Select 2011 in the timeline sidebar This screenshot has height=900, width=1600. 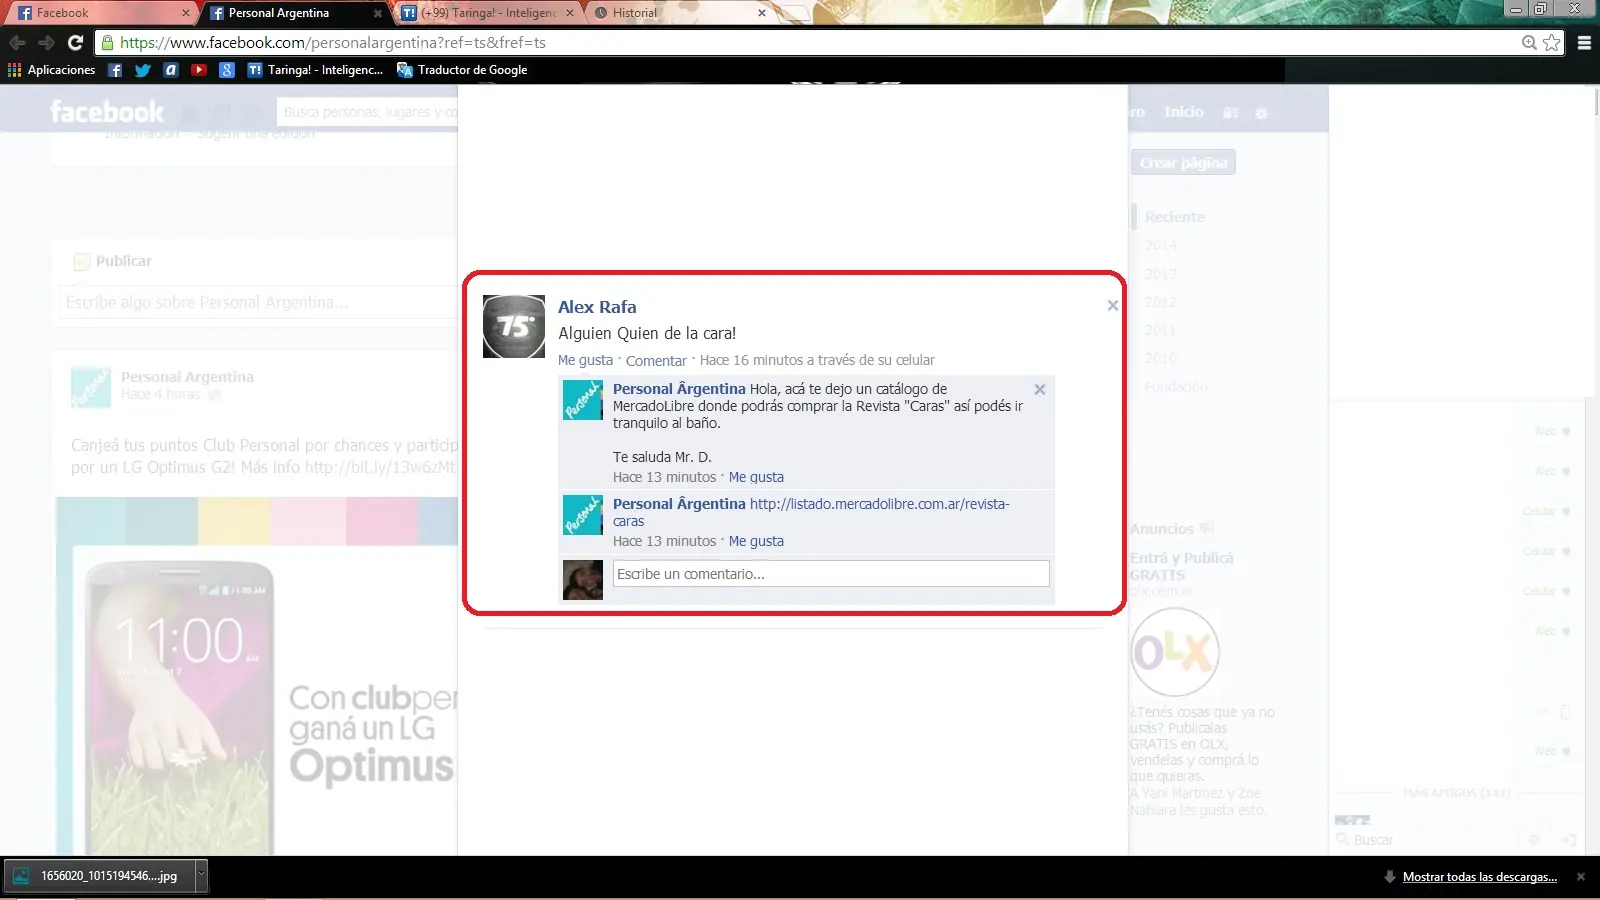coord(1161,330)
